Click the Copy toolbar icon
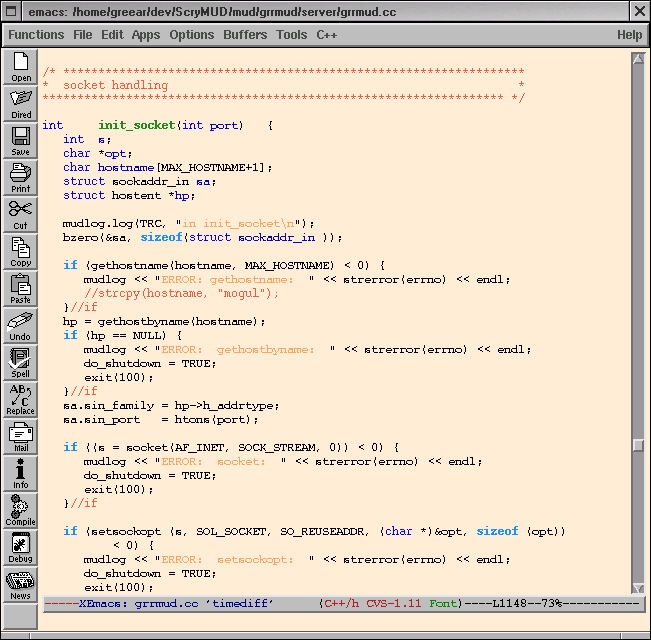The image size is (651, 640). click(21, 250)
